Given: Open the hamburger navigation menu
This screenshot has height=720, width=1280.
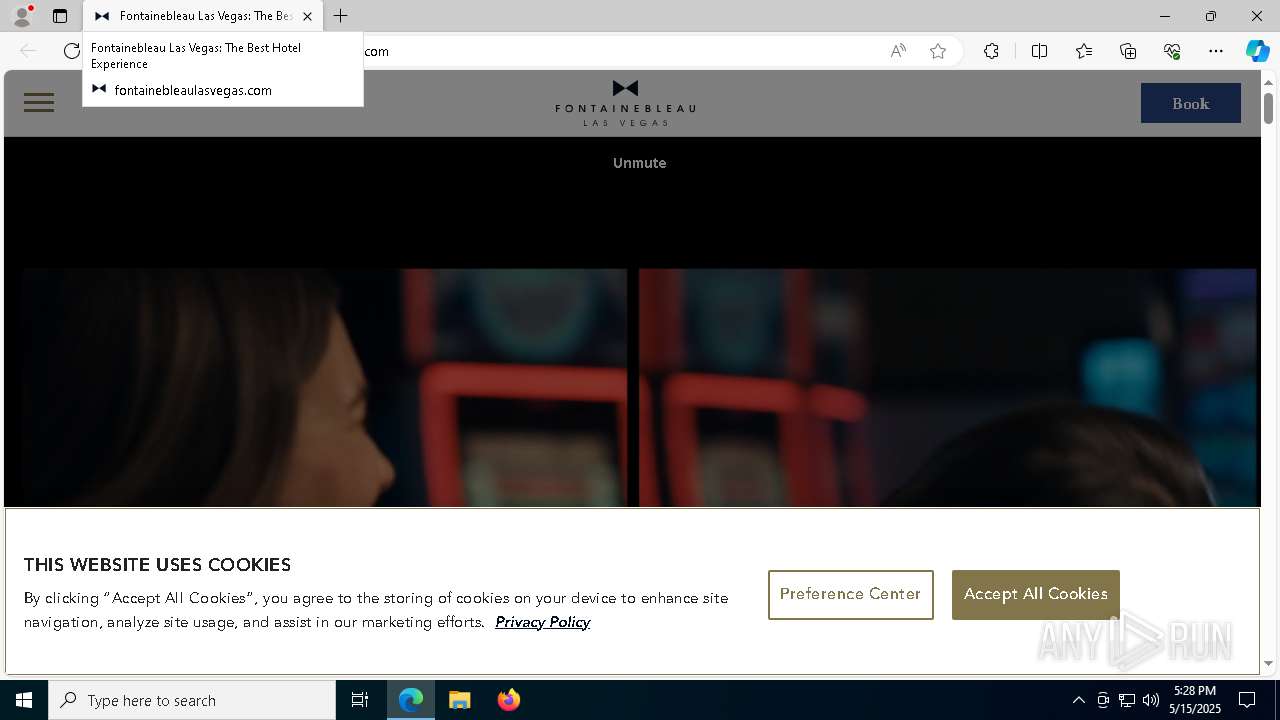Looking at the screenshot, I should tap(39, 102).
